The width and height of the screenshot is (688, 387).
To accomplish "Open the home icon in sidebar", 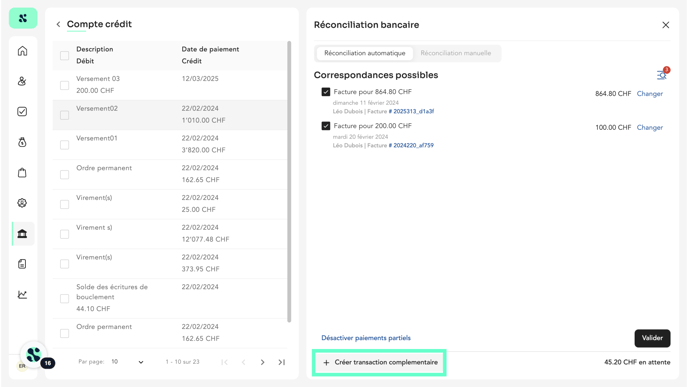I will pyautogui.click(x=22, y=51).
